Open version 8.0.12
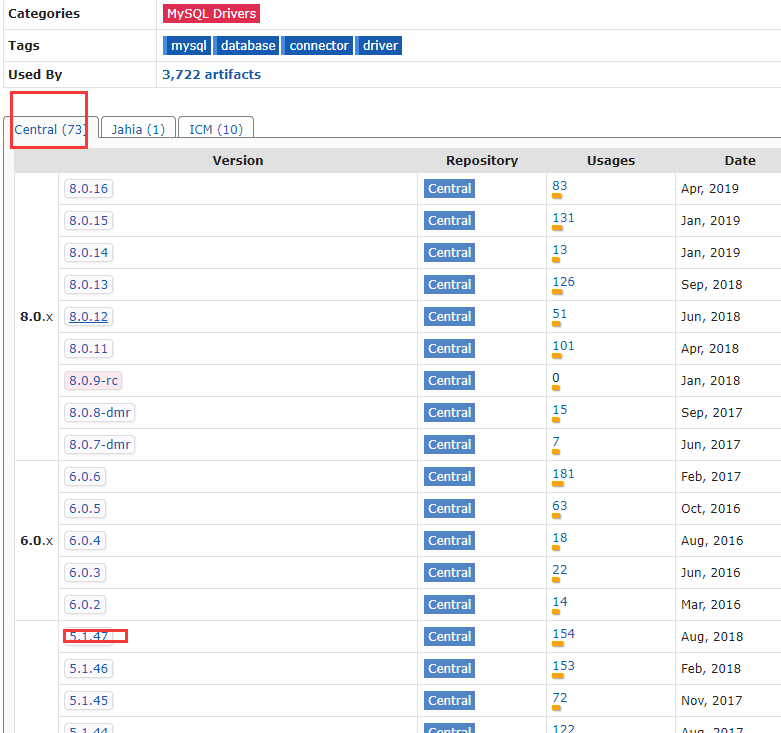Viewport: 781px width, 733px height. pyautogui.click(x=88, y=317)
